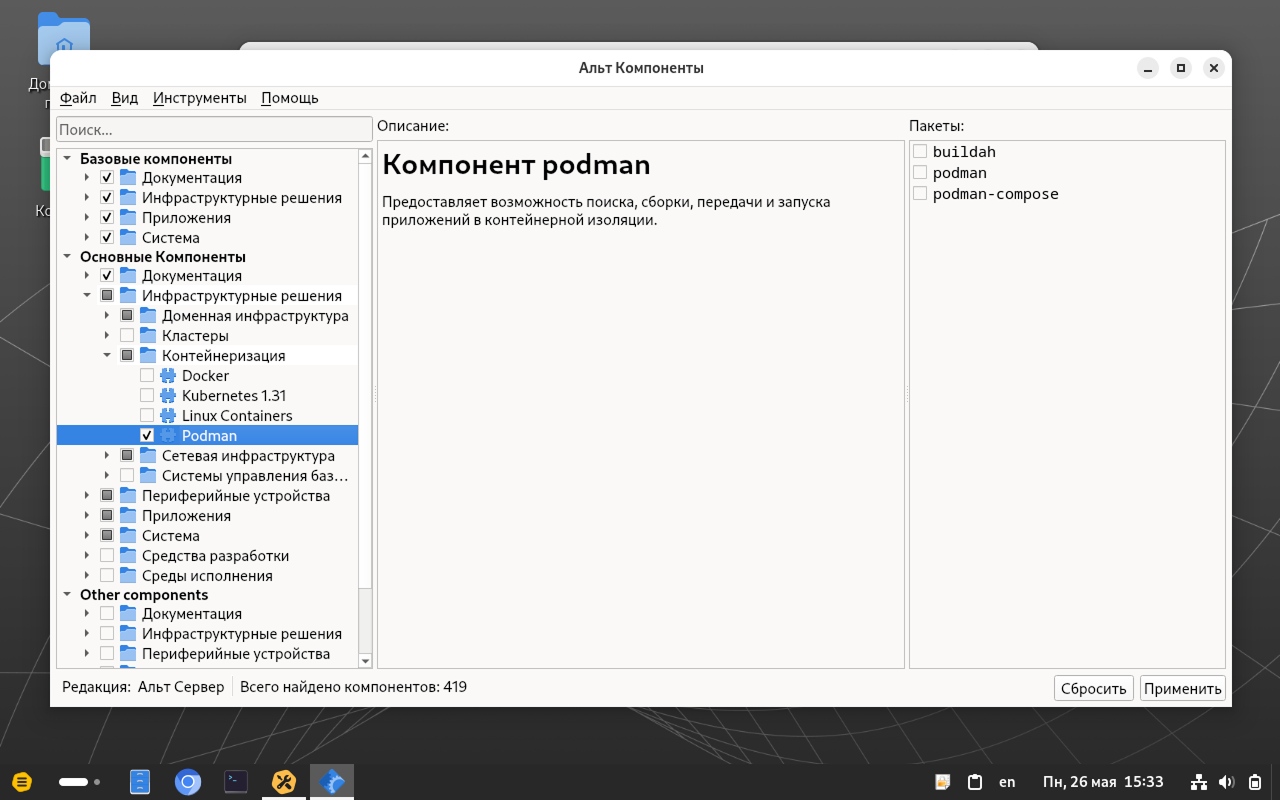Open the volume tray icon
Viewport: 1280px width, 800px height.
(x=1227, y=782)
